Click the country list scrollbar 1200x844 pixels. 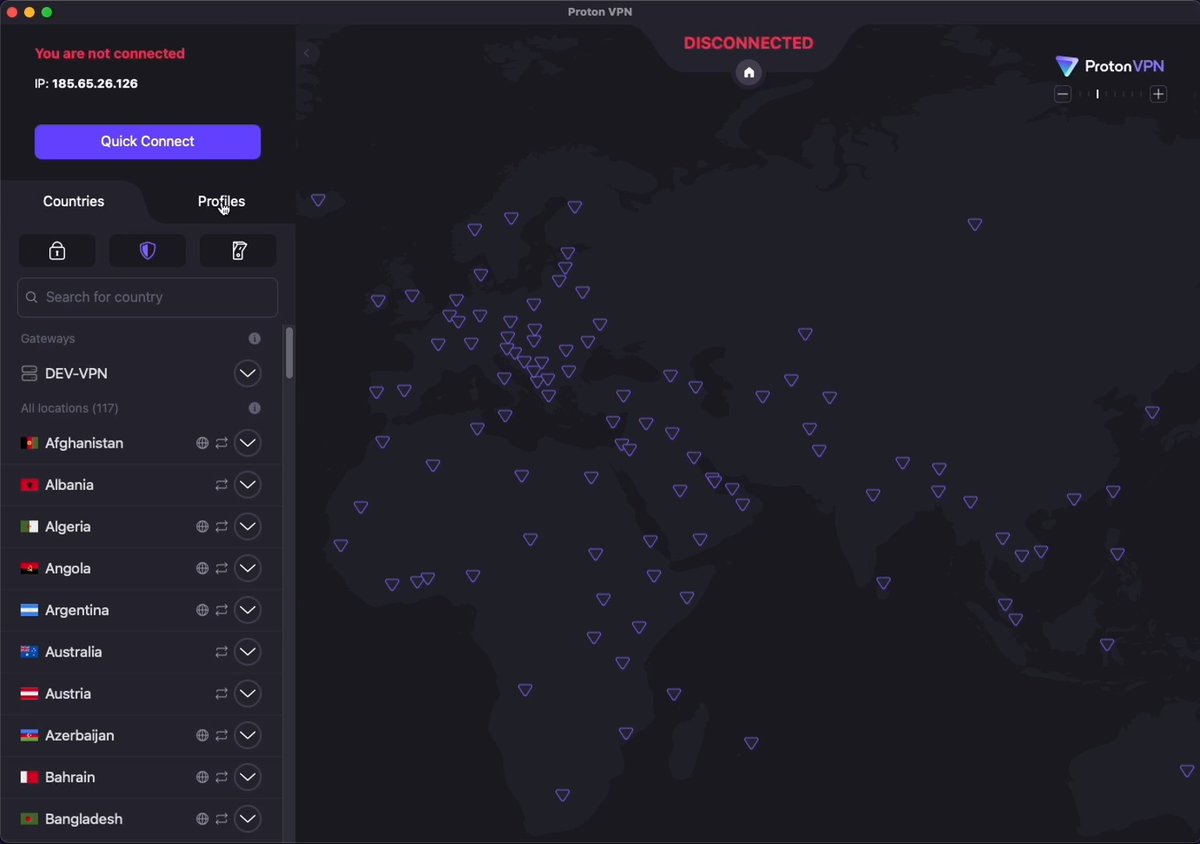click(x=289, y=352)
